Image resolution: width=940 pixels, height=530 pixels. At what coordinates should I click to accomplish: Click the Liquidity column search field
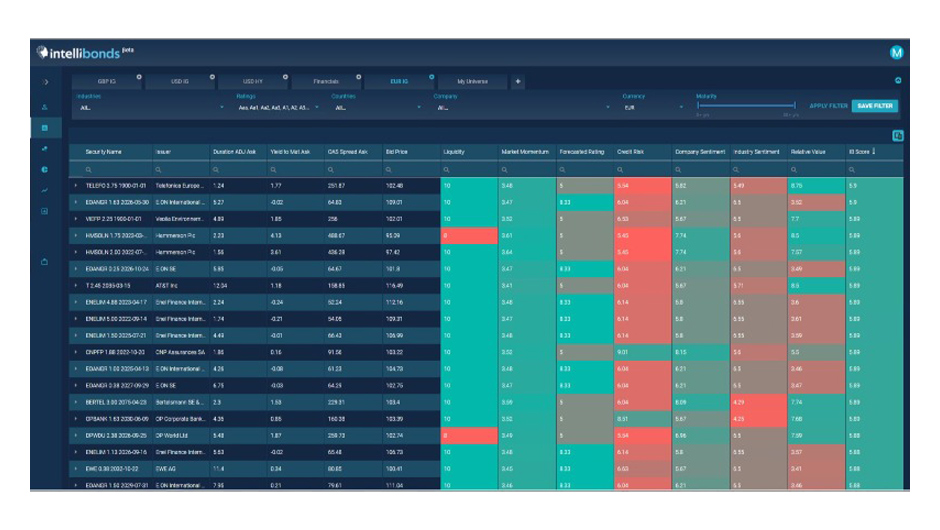pyautogui.click(x=469, y=170)
